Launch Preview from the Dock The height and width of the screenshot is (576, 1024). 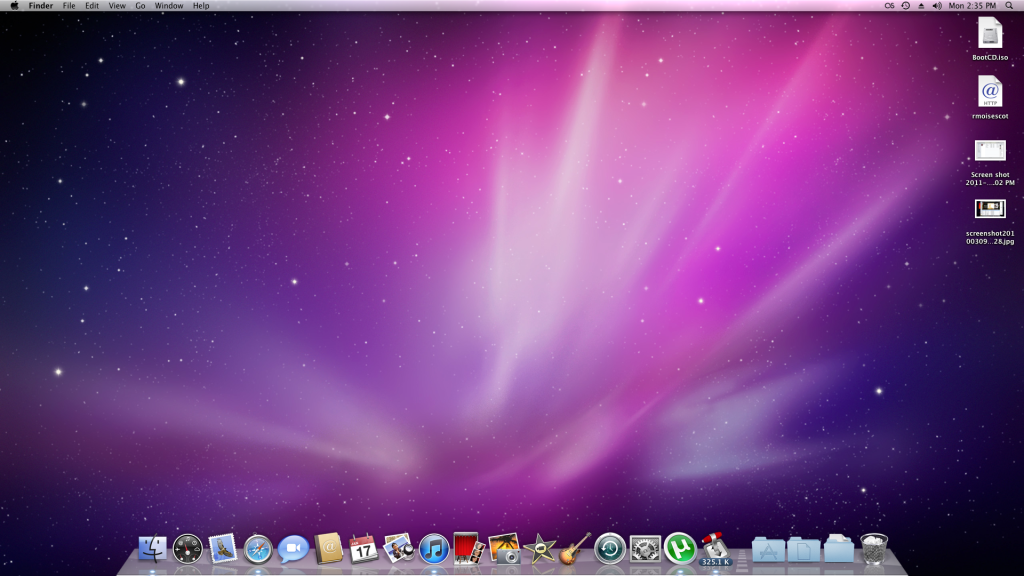click(x=399, y=549)
